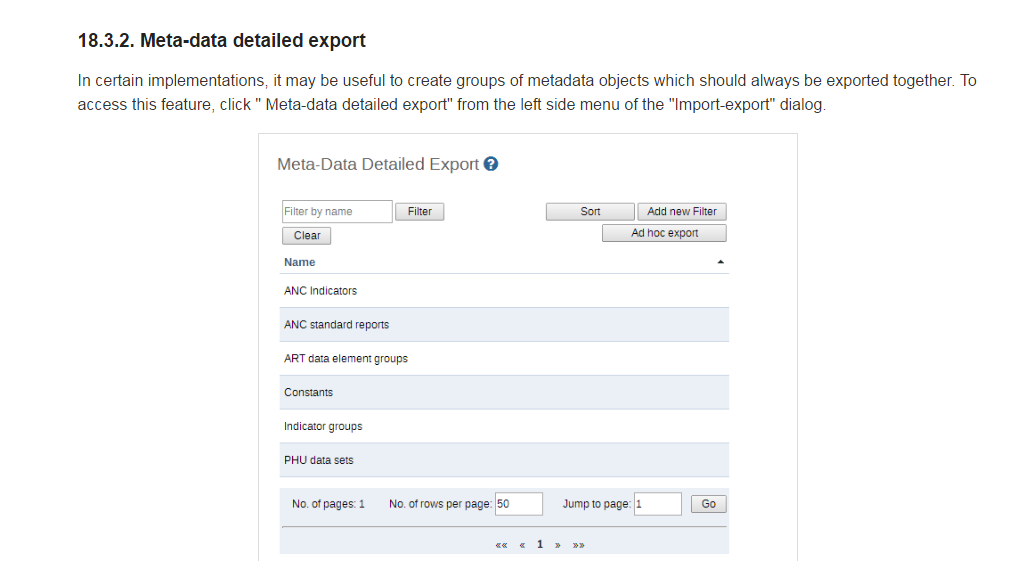Click the Clear button
Viewport: 1028px width, 561px height.
click(x=307, y=236)
